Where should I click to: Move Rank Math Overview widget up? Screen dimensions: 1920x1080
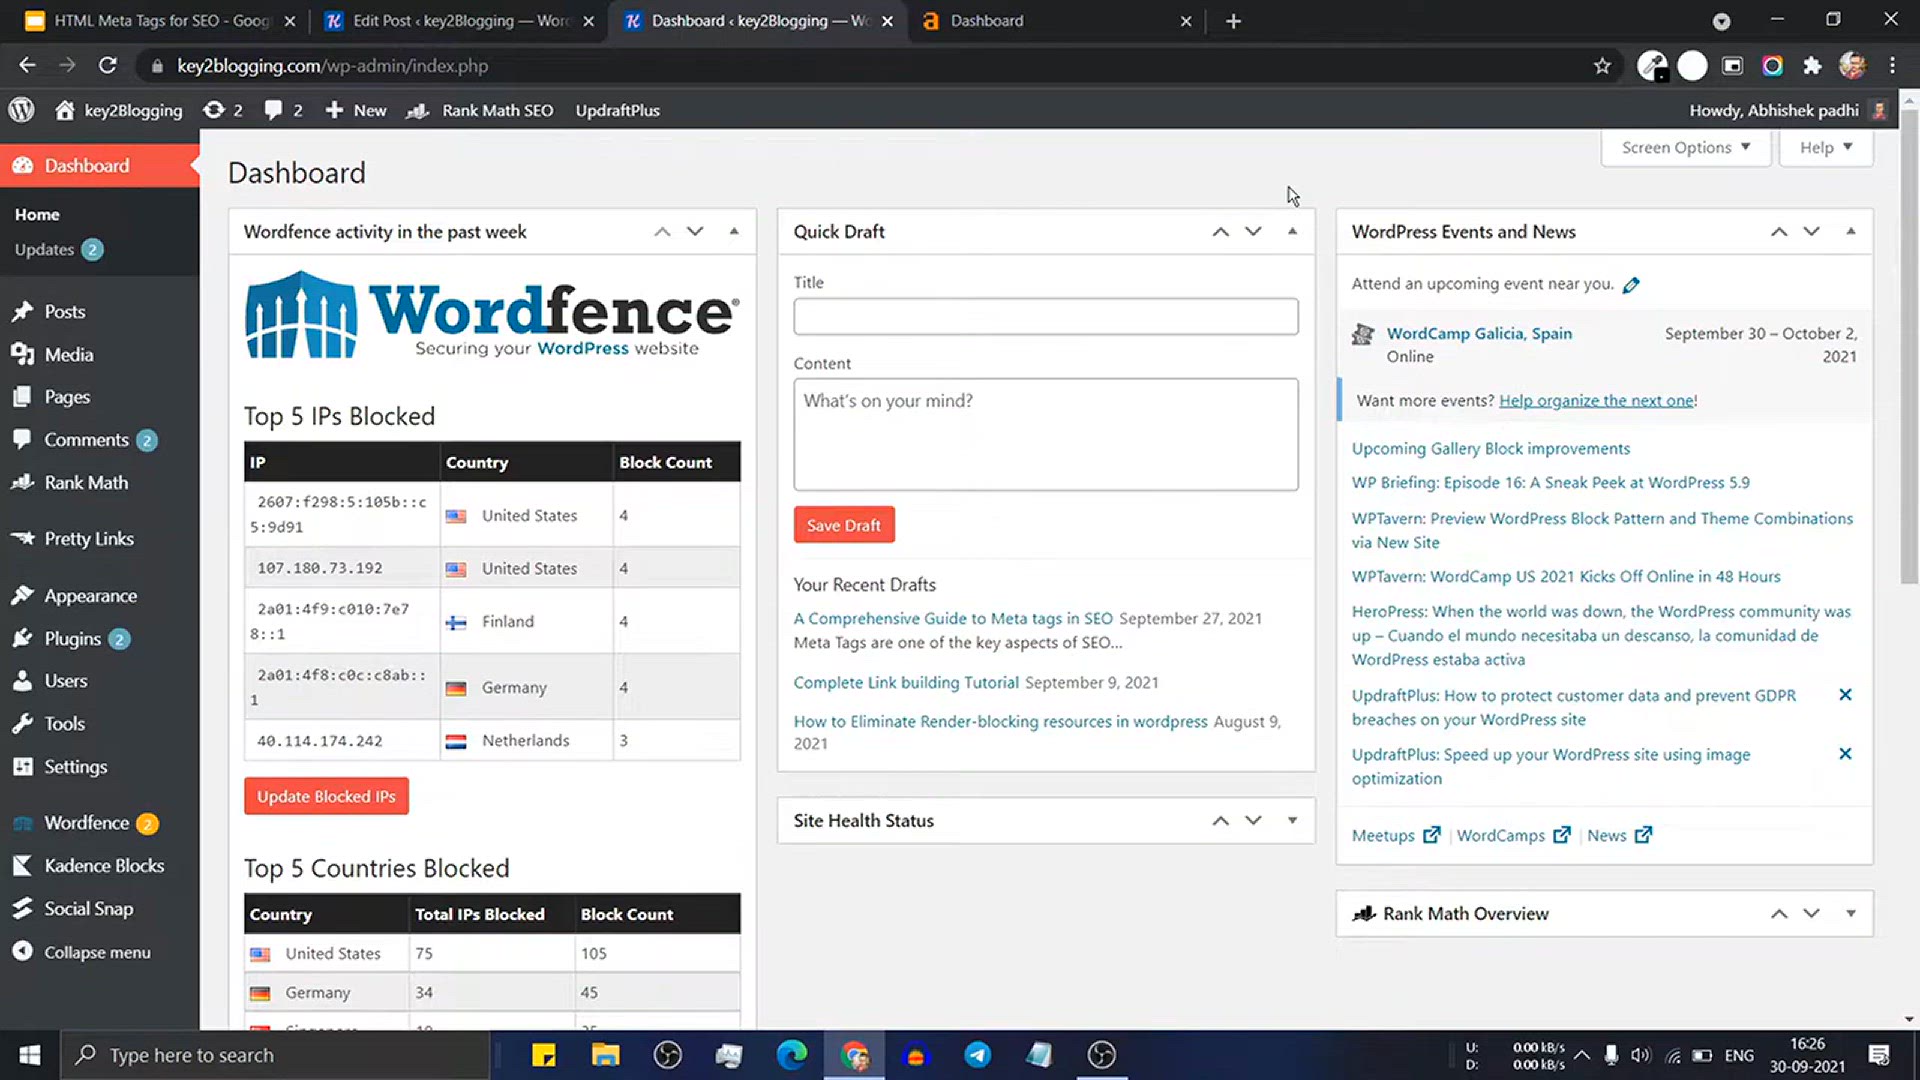1779,913
